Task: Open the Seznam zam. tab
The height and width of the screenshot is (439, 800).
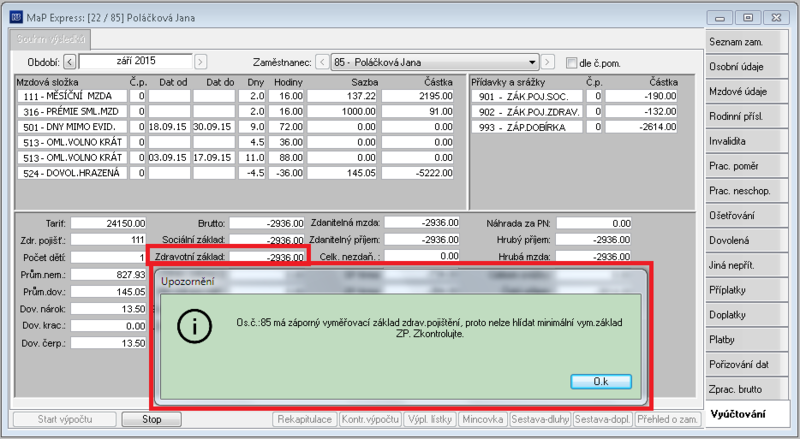Action: 743,42
